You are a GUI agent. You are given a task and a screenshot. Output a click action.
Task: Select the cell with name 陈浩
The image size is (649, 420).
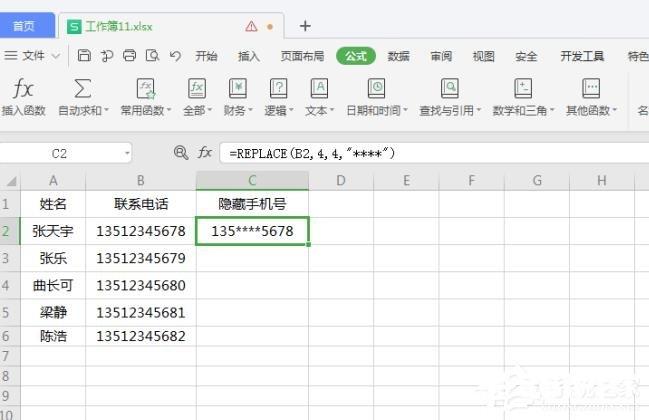[53, 336]
